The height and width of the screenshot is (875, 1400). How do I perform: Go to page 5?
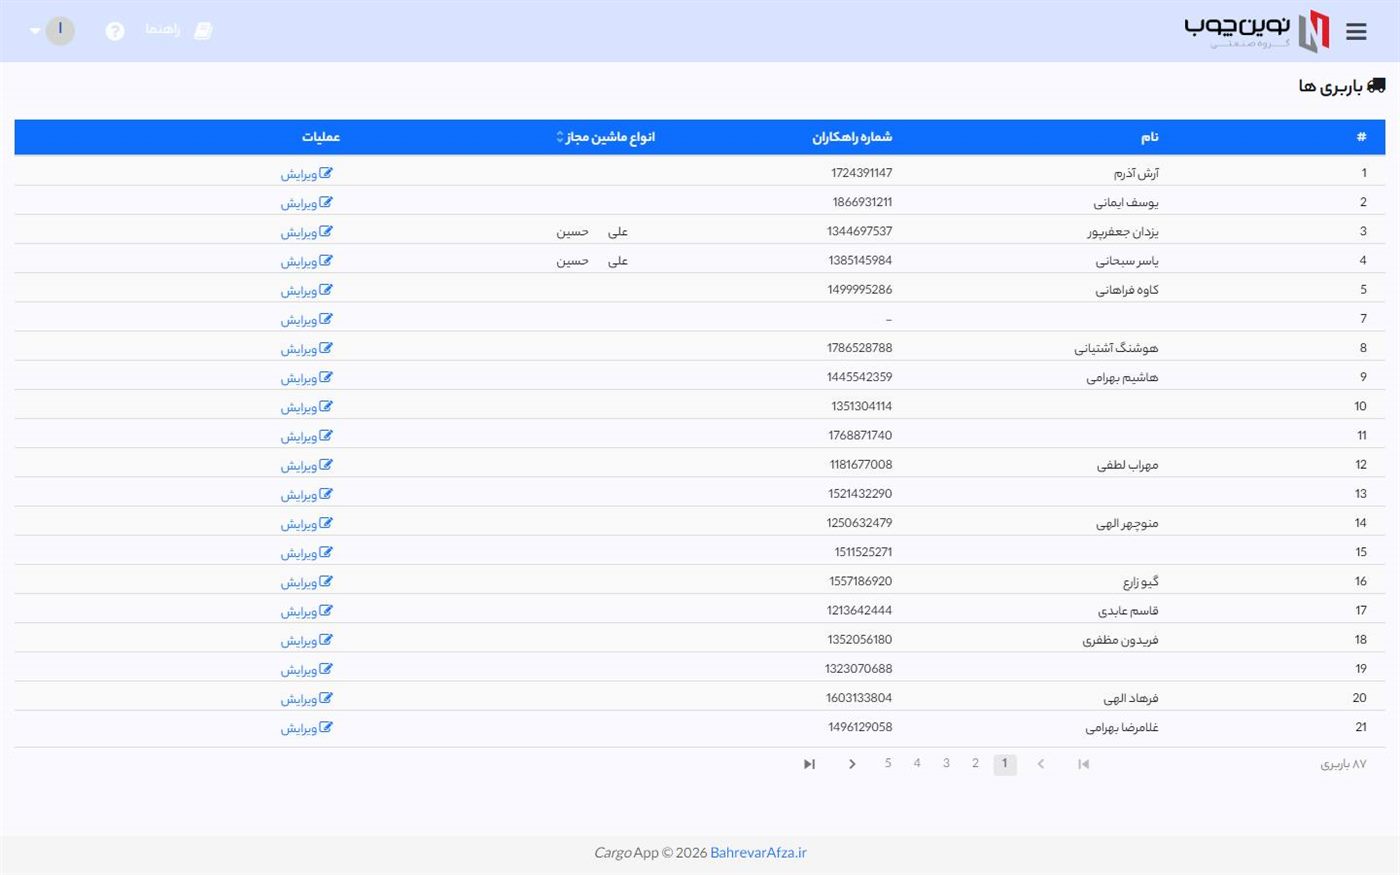point(888,764)
